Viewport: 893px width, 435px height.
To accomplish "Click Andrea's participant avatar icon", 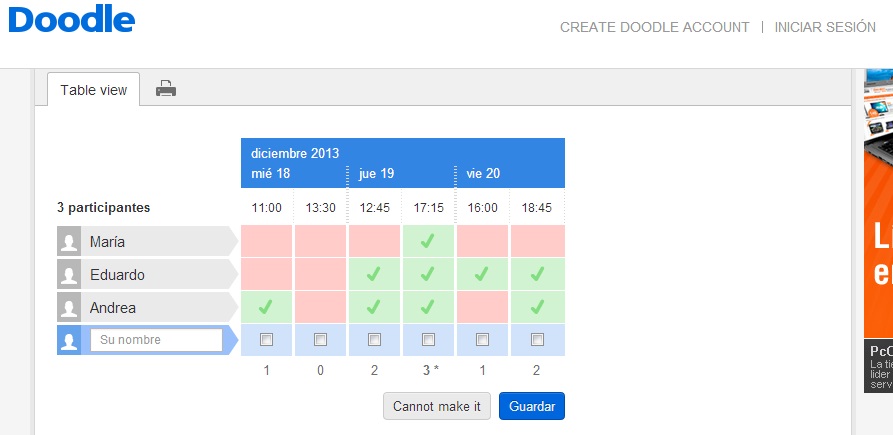I will pyautogui.click(x=69, y=307).
